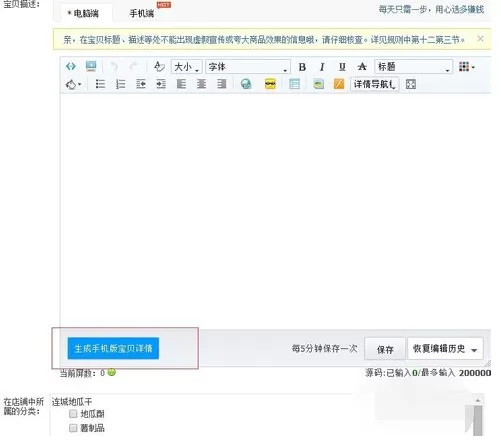
Task: Click the green smiley next to 当前屏数
Action: tap(112, 372)
